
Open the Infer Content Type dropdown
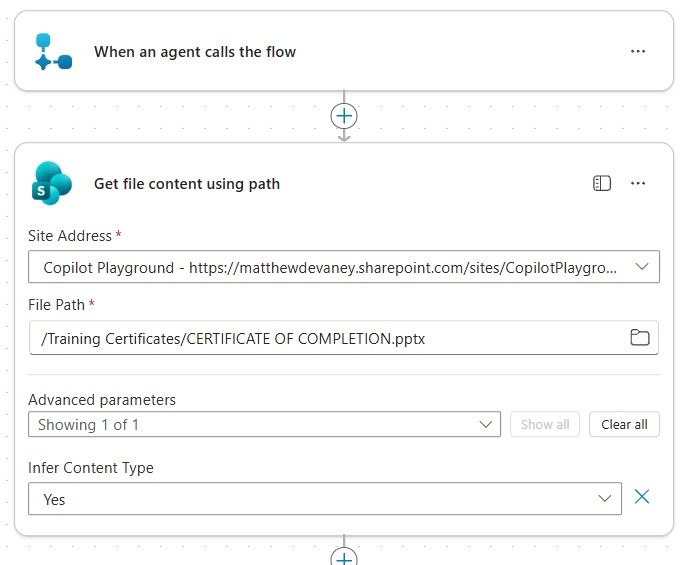pos(325,499)
